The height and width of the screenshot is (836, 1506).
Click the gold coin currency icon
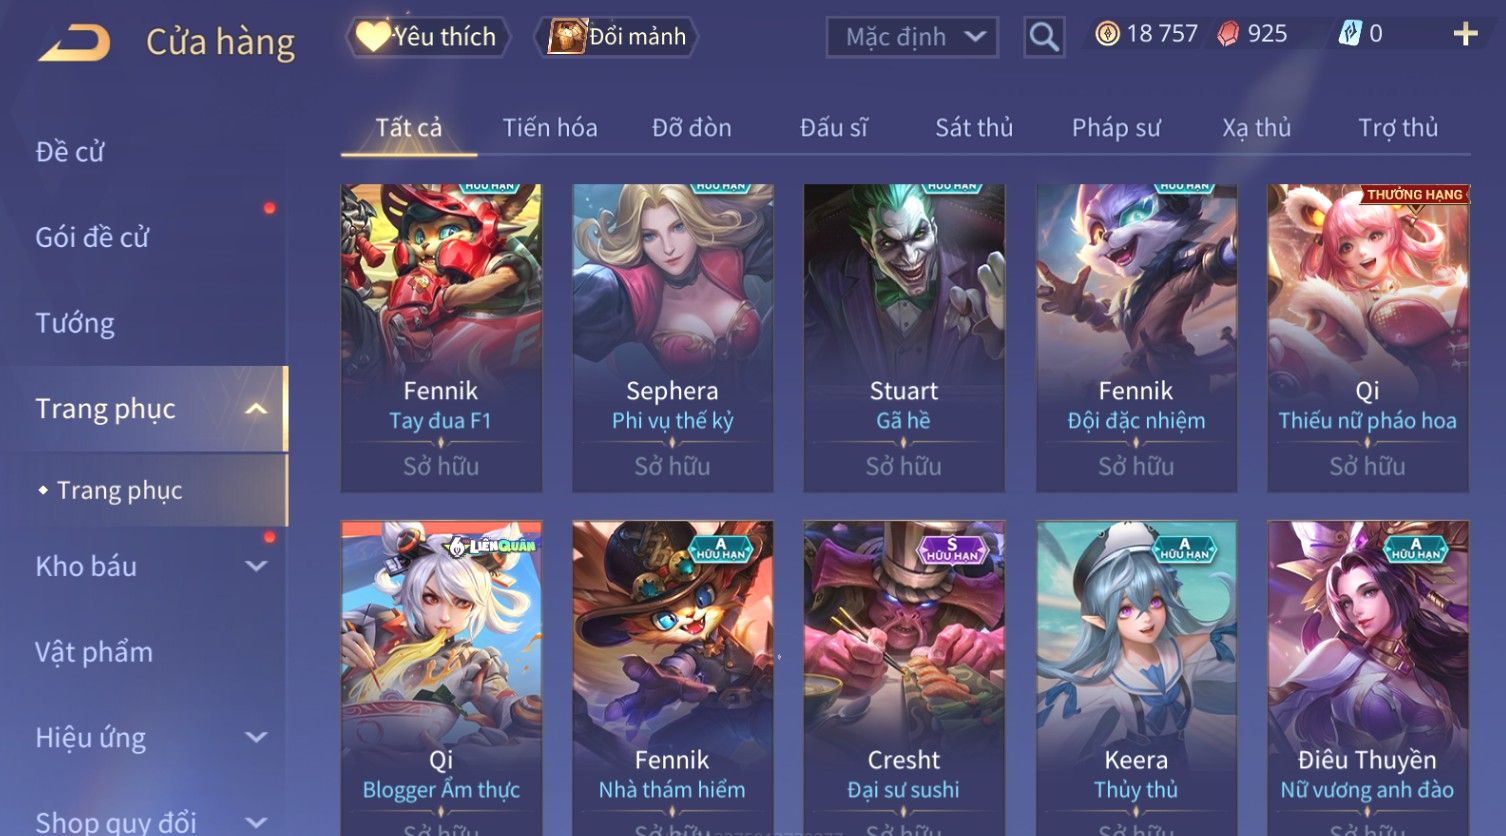(1107, 34)
